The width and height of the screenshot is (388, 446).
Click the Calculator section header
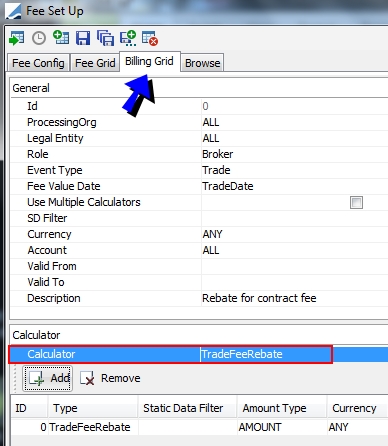(x=36, y=335)
